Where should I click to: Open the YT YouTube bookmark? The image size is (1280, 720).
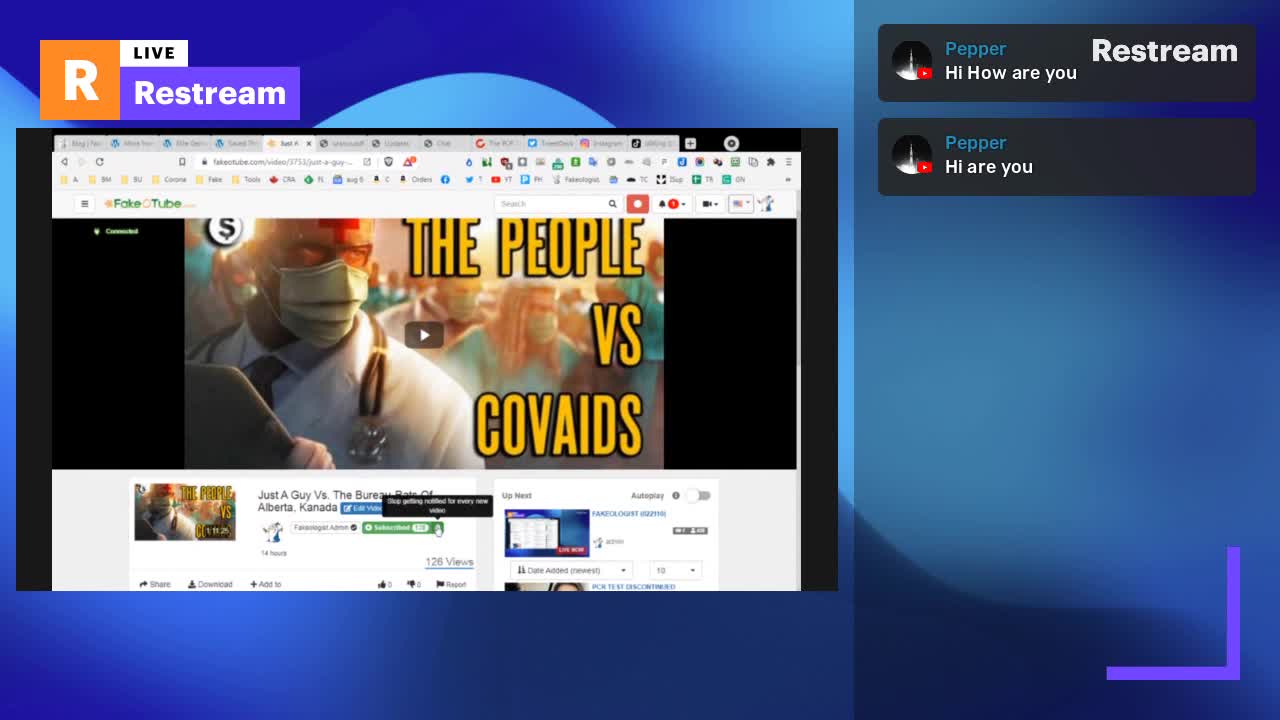(502, 180)
